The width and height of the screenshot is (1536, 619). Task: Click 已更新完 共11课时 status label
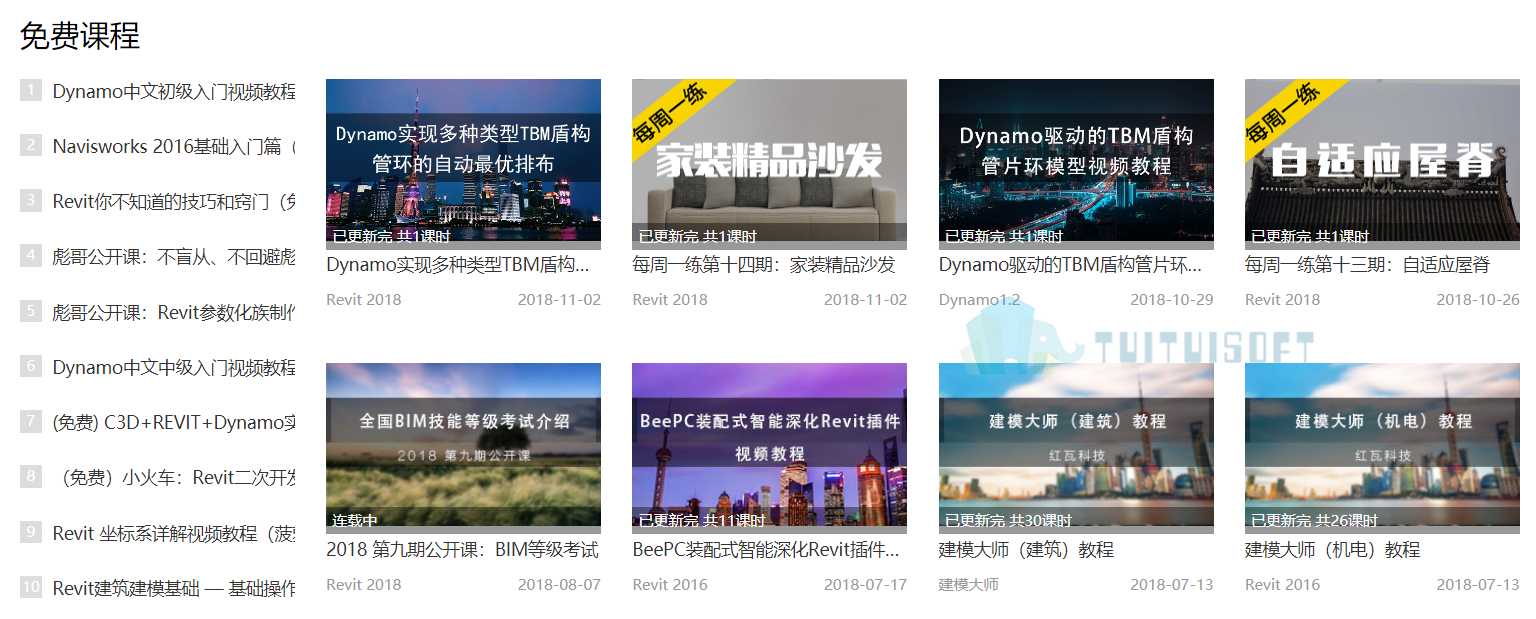[x=701, y=521]
